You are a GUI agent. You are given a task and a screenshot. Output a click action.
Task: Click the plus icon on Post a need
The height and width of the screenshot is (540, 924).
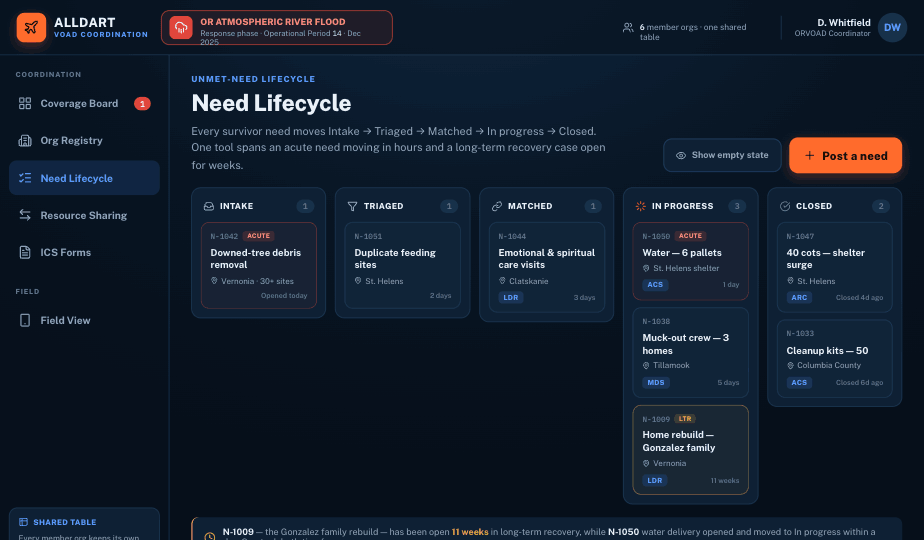point(810,156)
